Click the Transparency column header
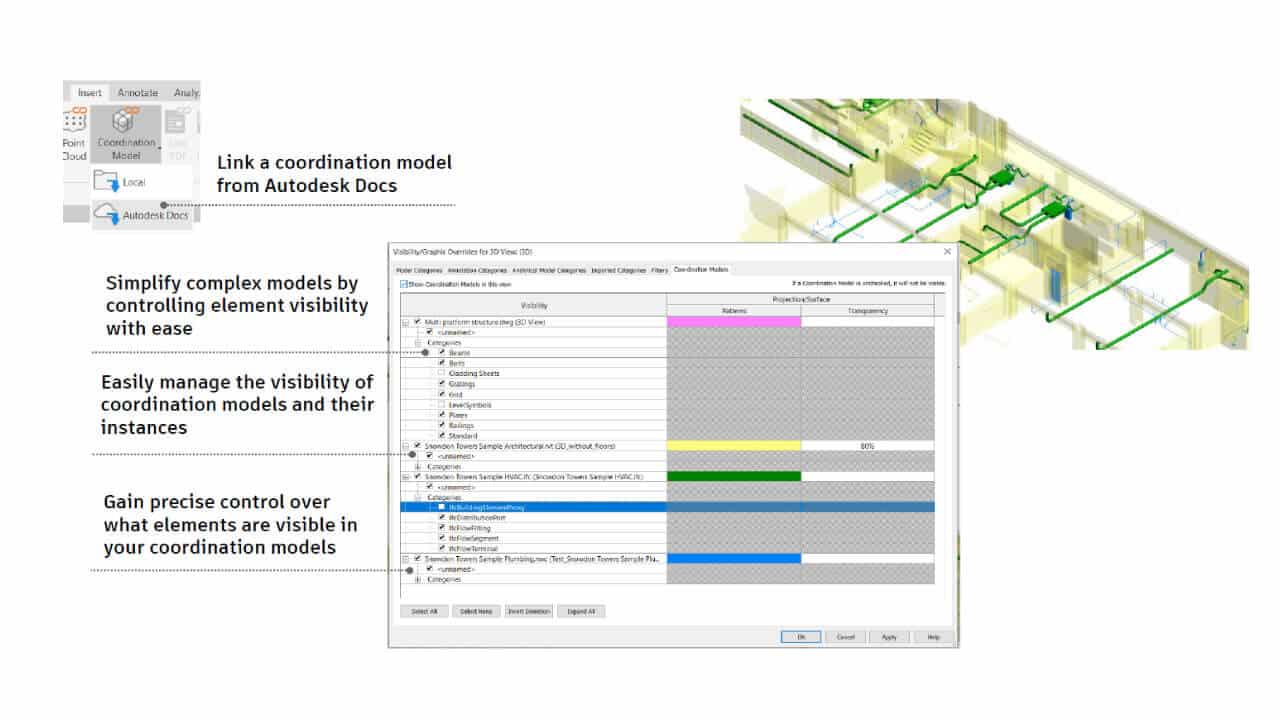The height and width of the screenshot is (720, 1280). [867, 311]
